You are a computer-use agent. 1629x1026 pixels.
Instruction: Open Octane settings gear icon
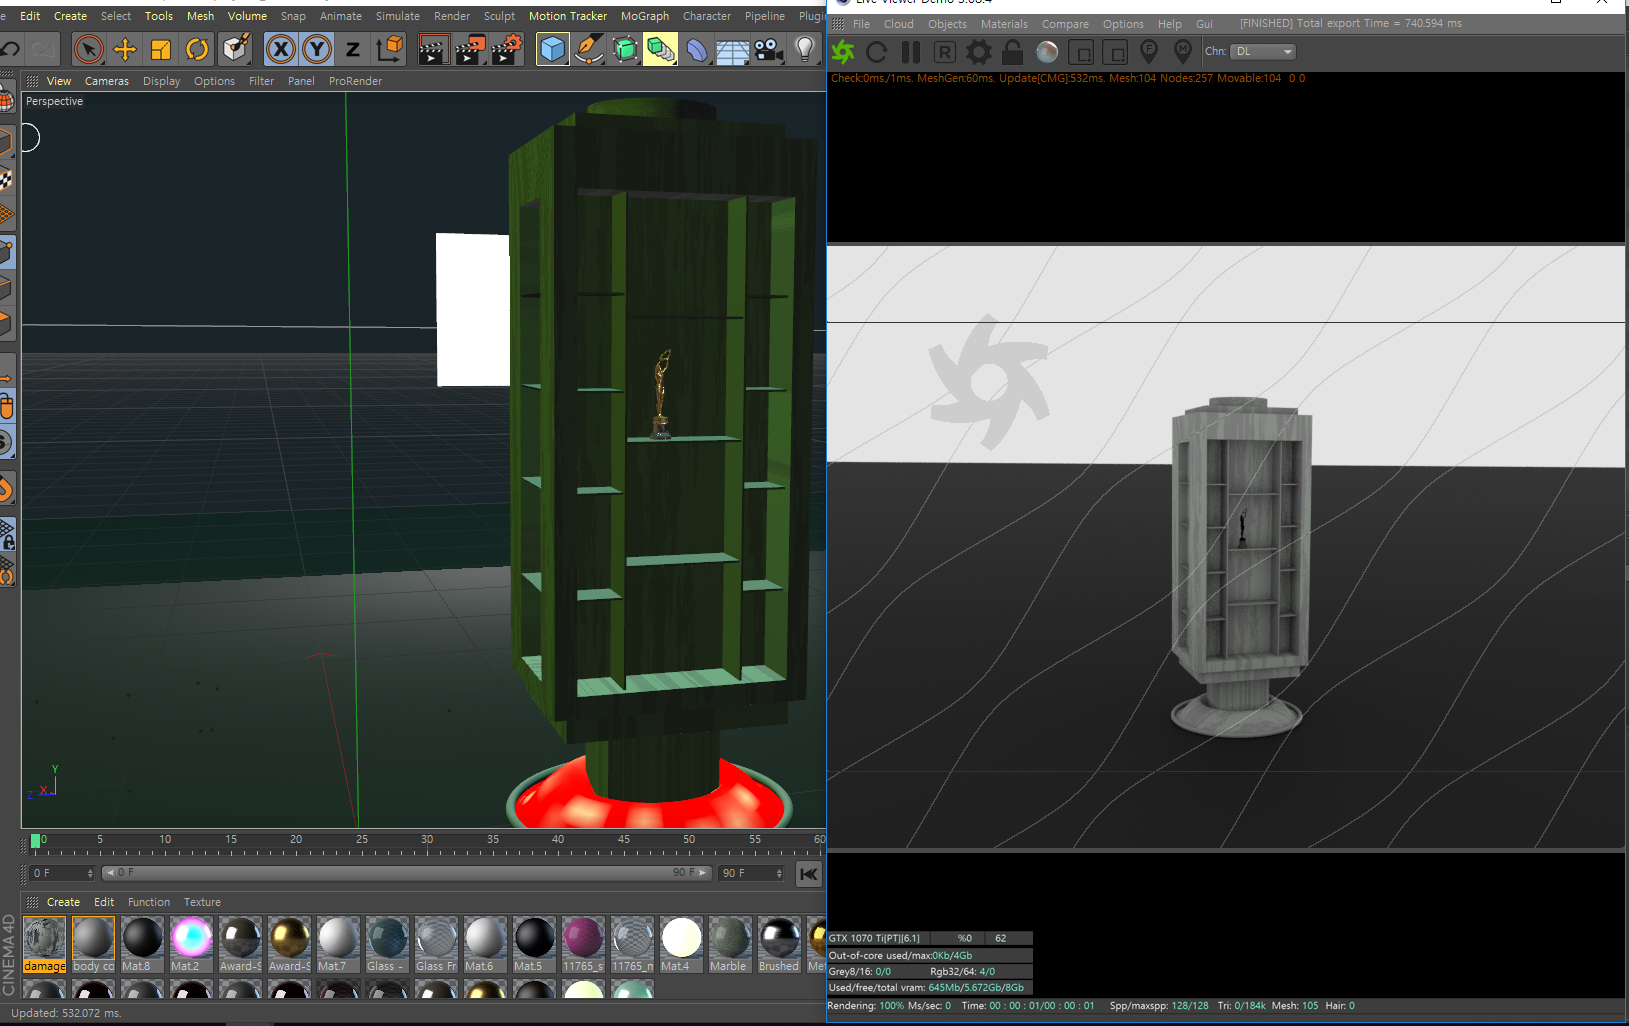pyautogui.click(x=979, y=52)
